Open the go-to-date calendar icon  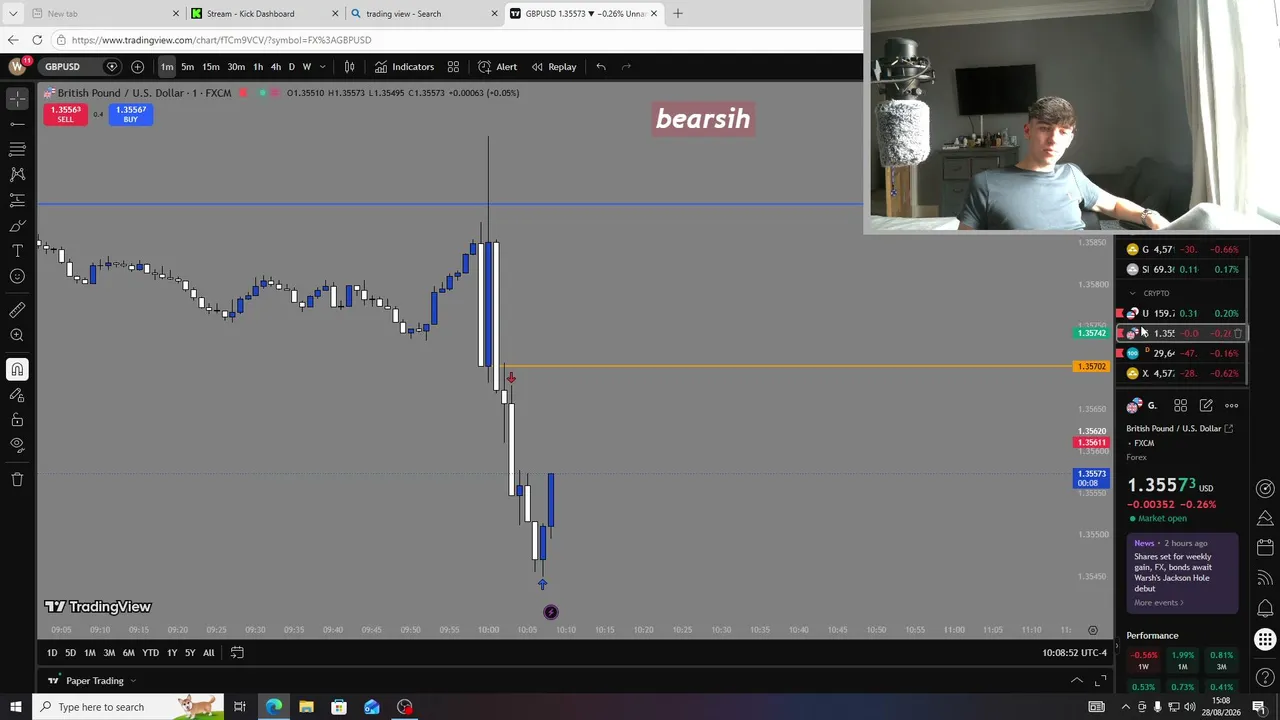[237, 653]
